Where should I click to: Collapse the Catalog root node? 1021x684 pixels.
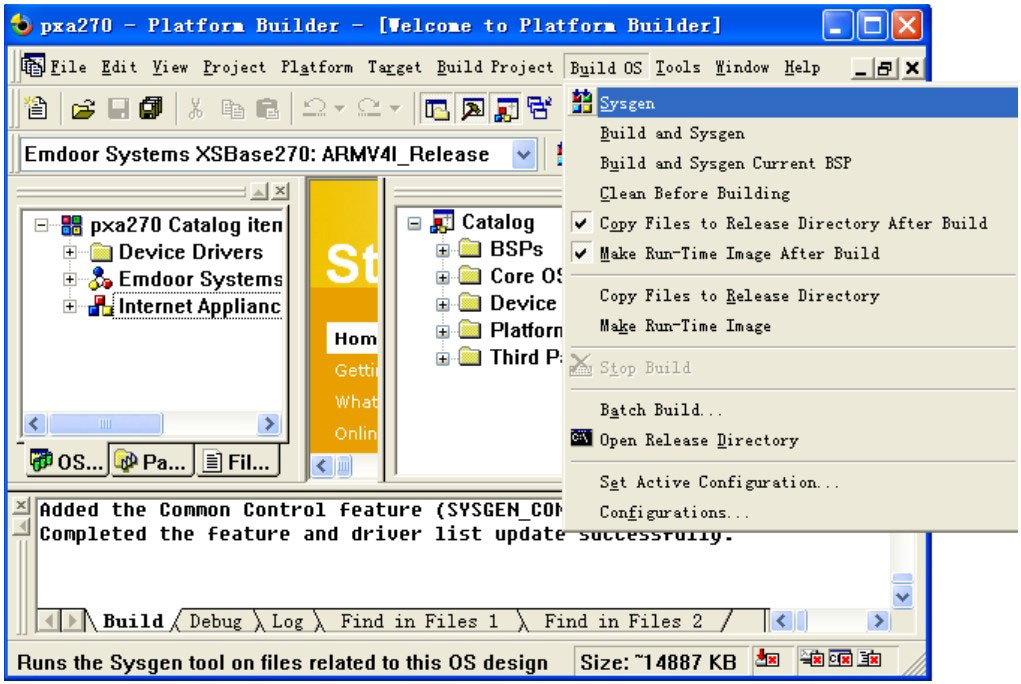pyautogui.click(x=416, y=224)
